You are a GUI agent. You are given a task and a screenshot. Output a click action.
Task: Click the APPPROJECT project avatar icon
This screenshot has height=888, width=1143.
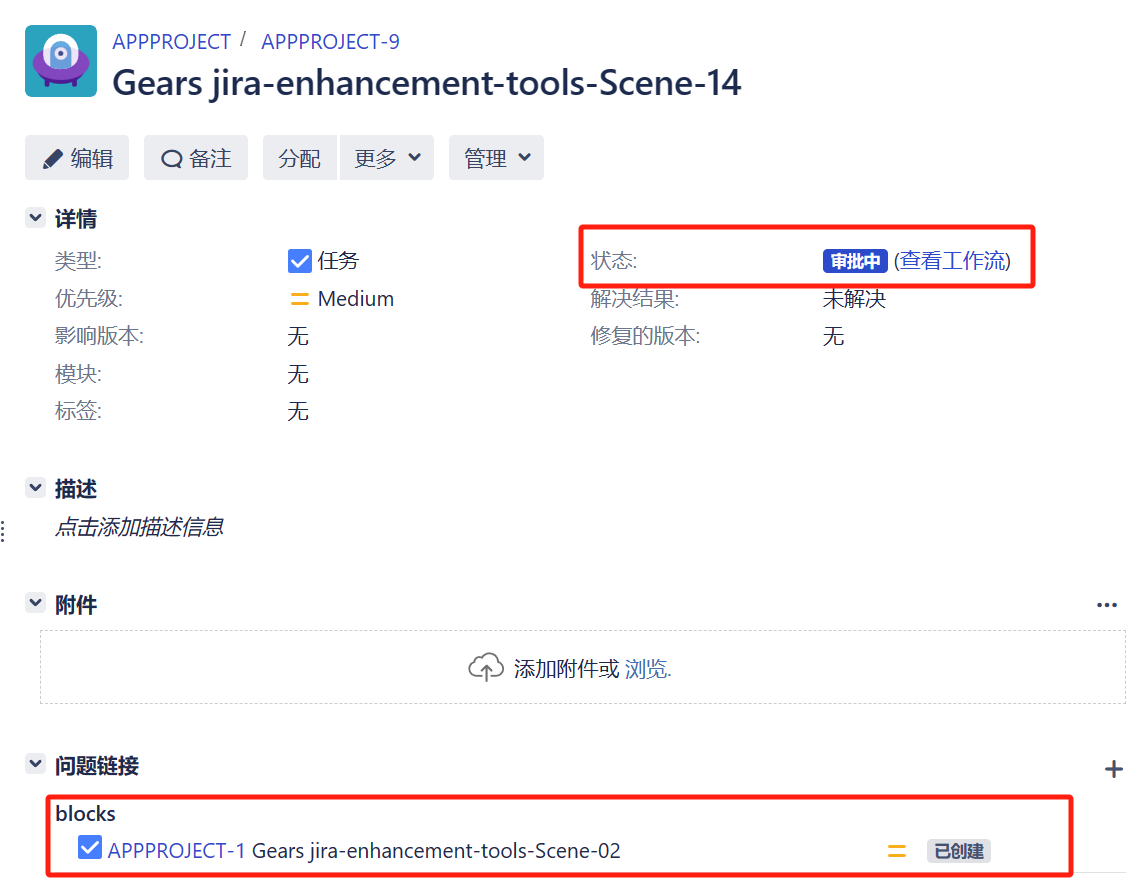click(61, 61)
